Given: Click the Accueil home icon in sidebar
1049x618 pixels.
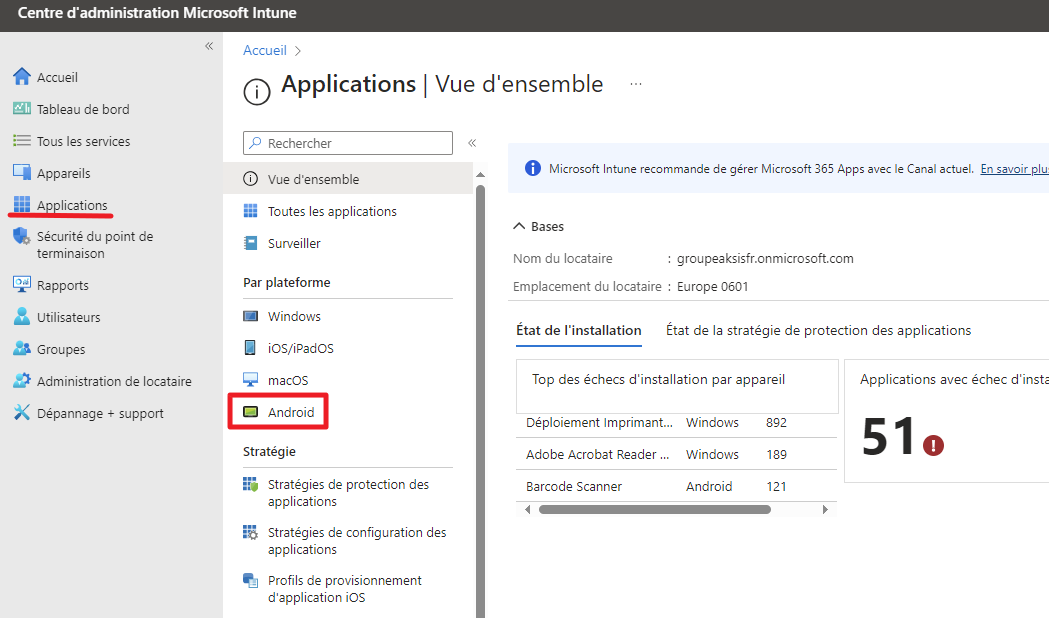Looking at the screenshot, I should pyautogui.click(x=21, y=76).
